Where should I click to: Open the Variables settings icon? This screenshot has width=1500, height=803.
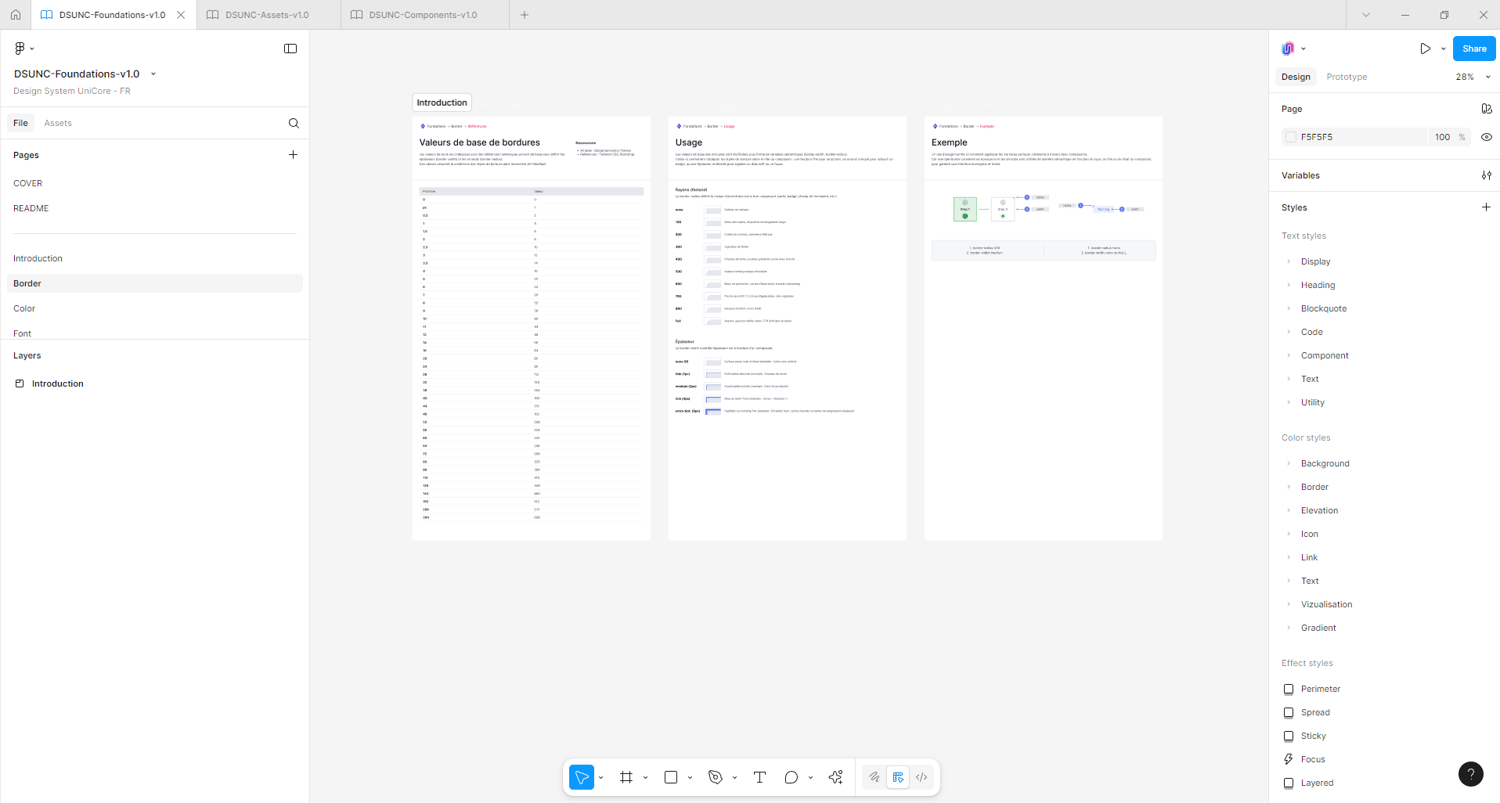click(1486, 175)
